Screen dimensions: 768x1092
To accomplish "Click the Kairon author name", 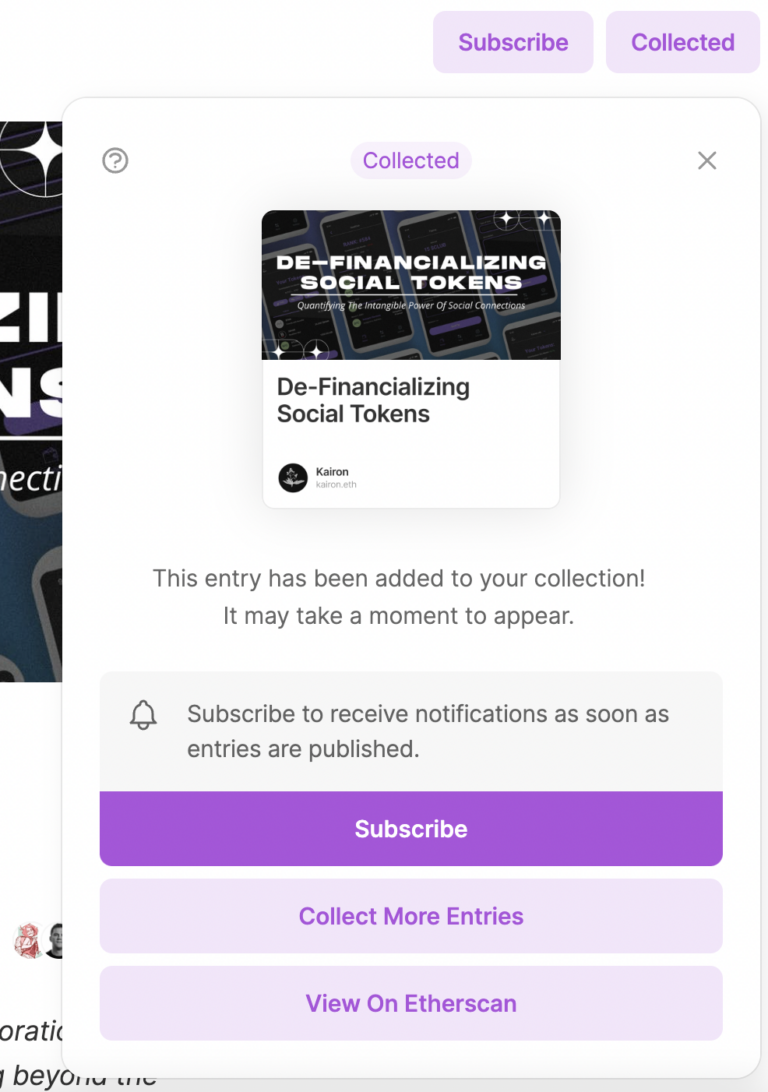I will 332,471.
